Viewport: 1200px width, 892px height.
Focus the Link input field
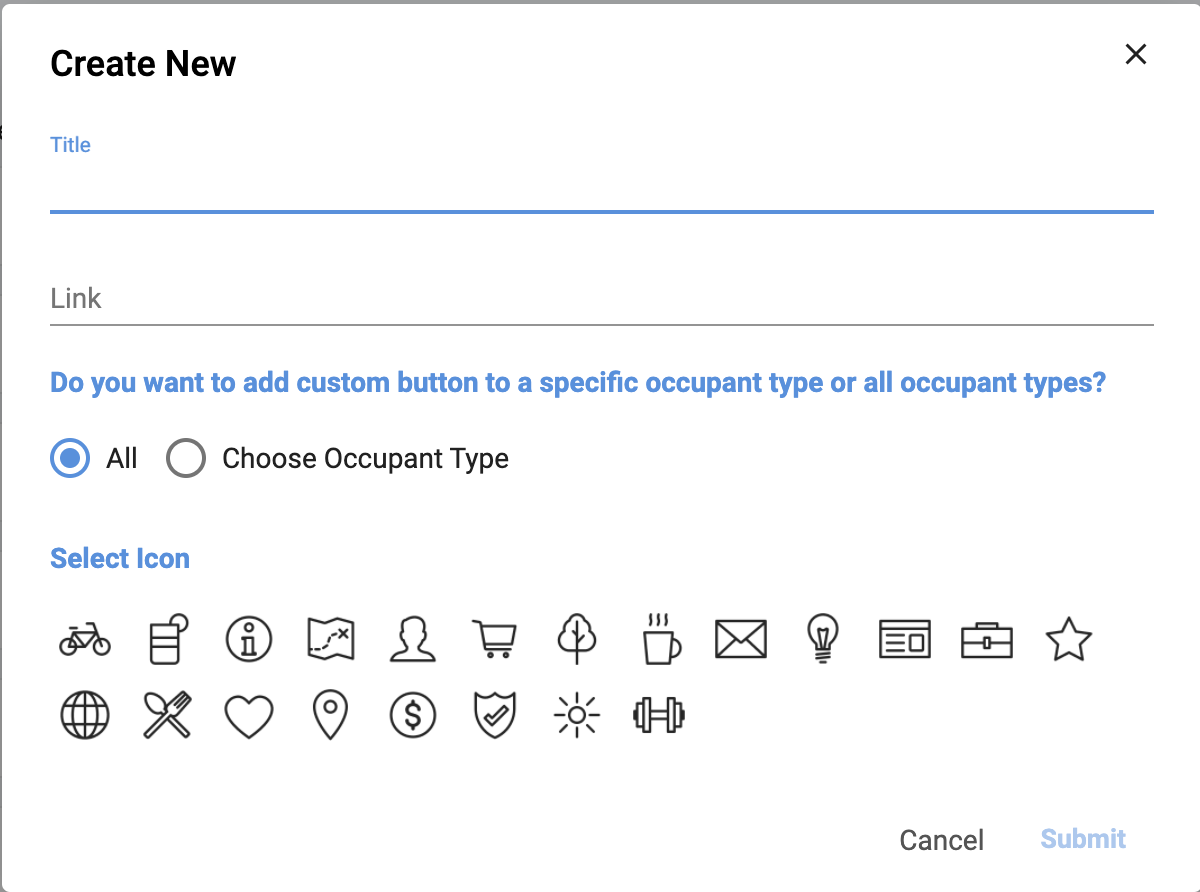(x=601, y=299)
